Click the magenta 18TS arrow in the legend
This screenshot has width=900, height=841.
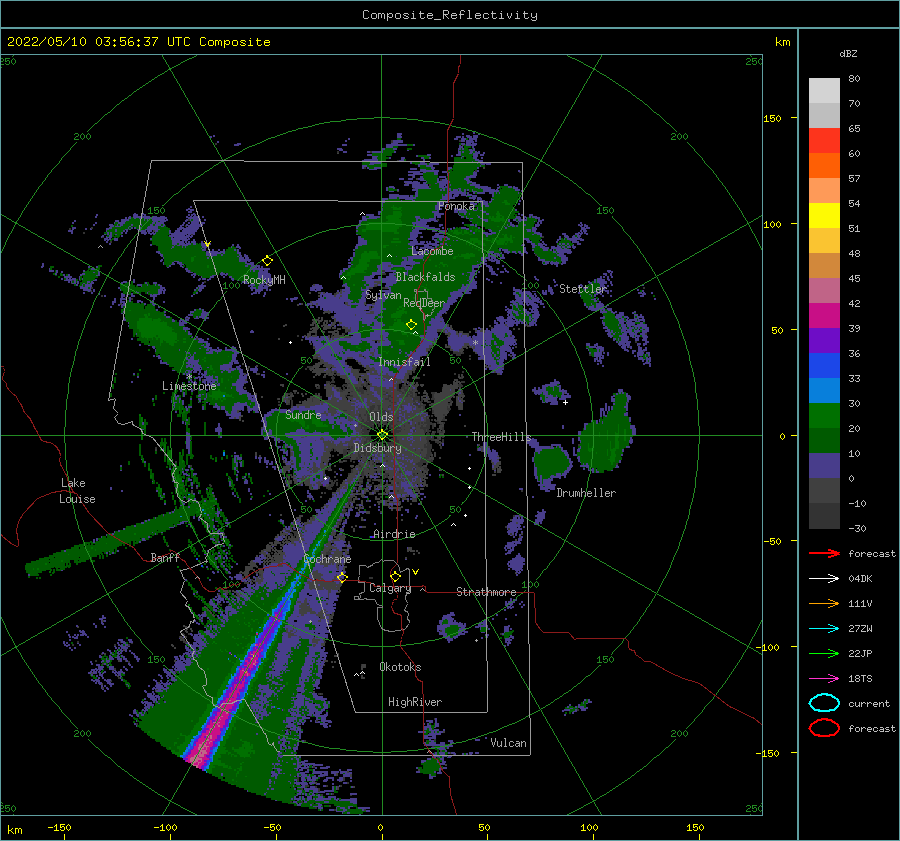coord(824,679)
